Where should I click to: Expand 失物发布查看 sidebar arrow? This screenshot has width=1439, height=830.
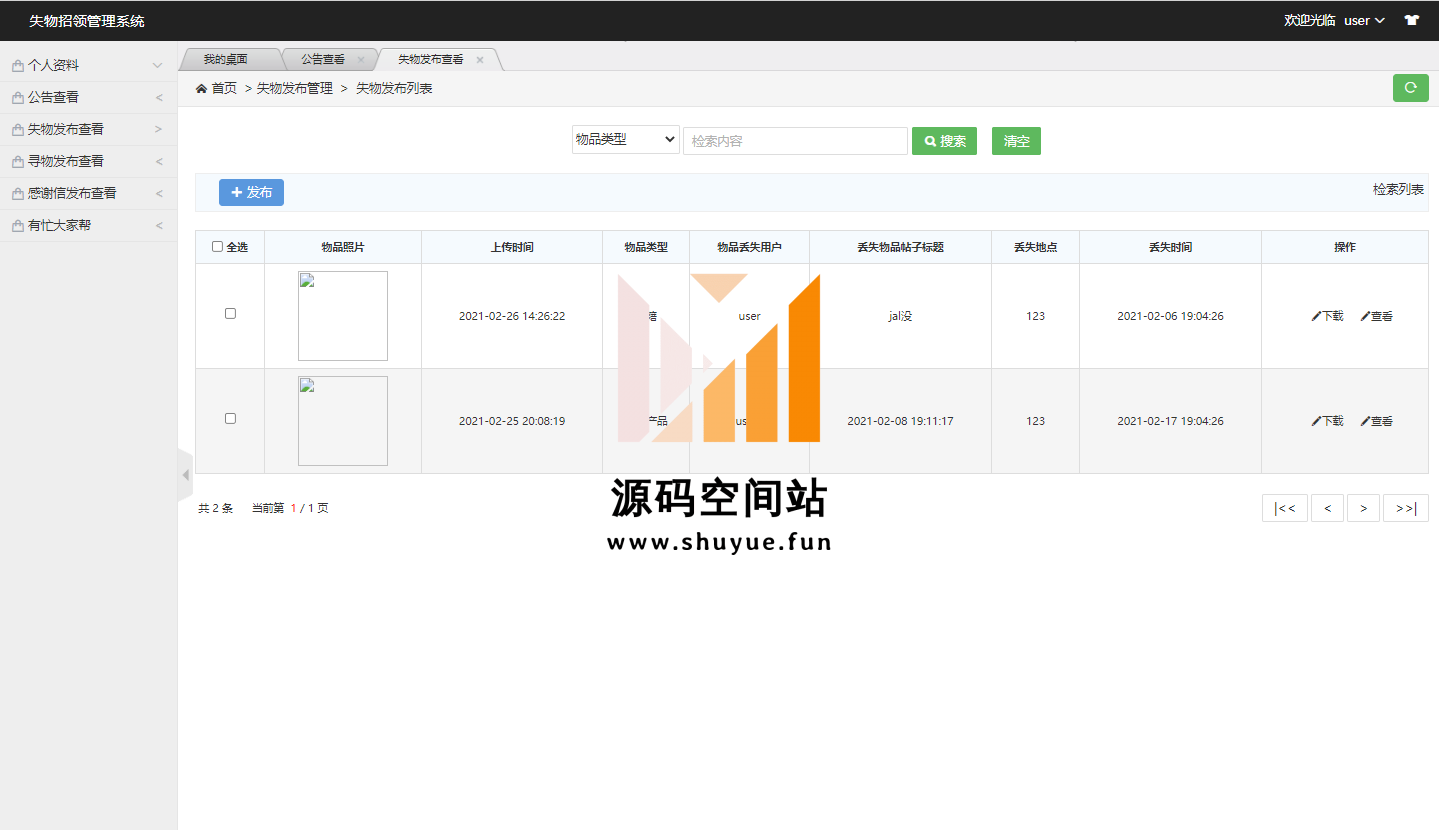[x=159, y=130]
